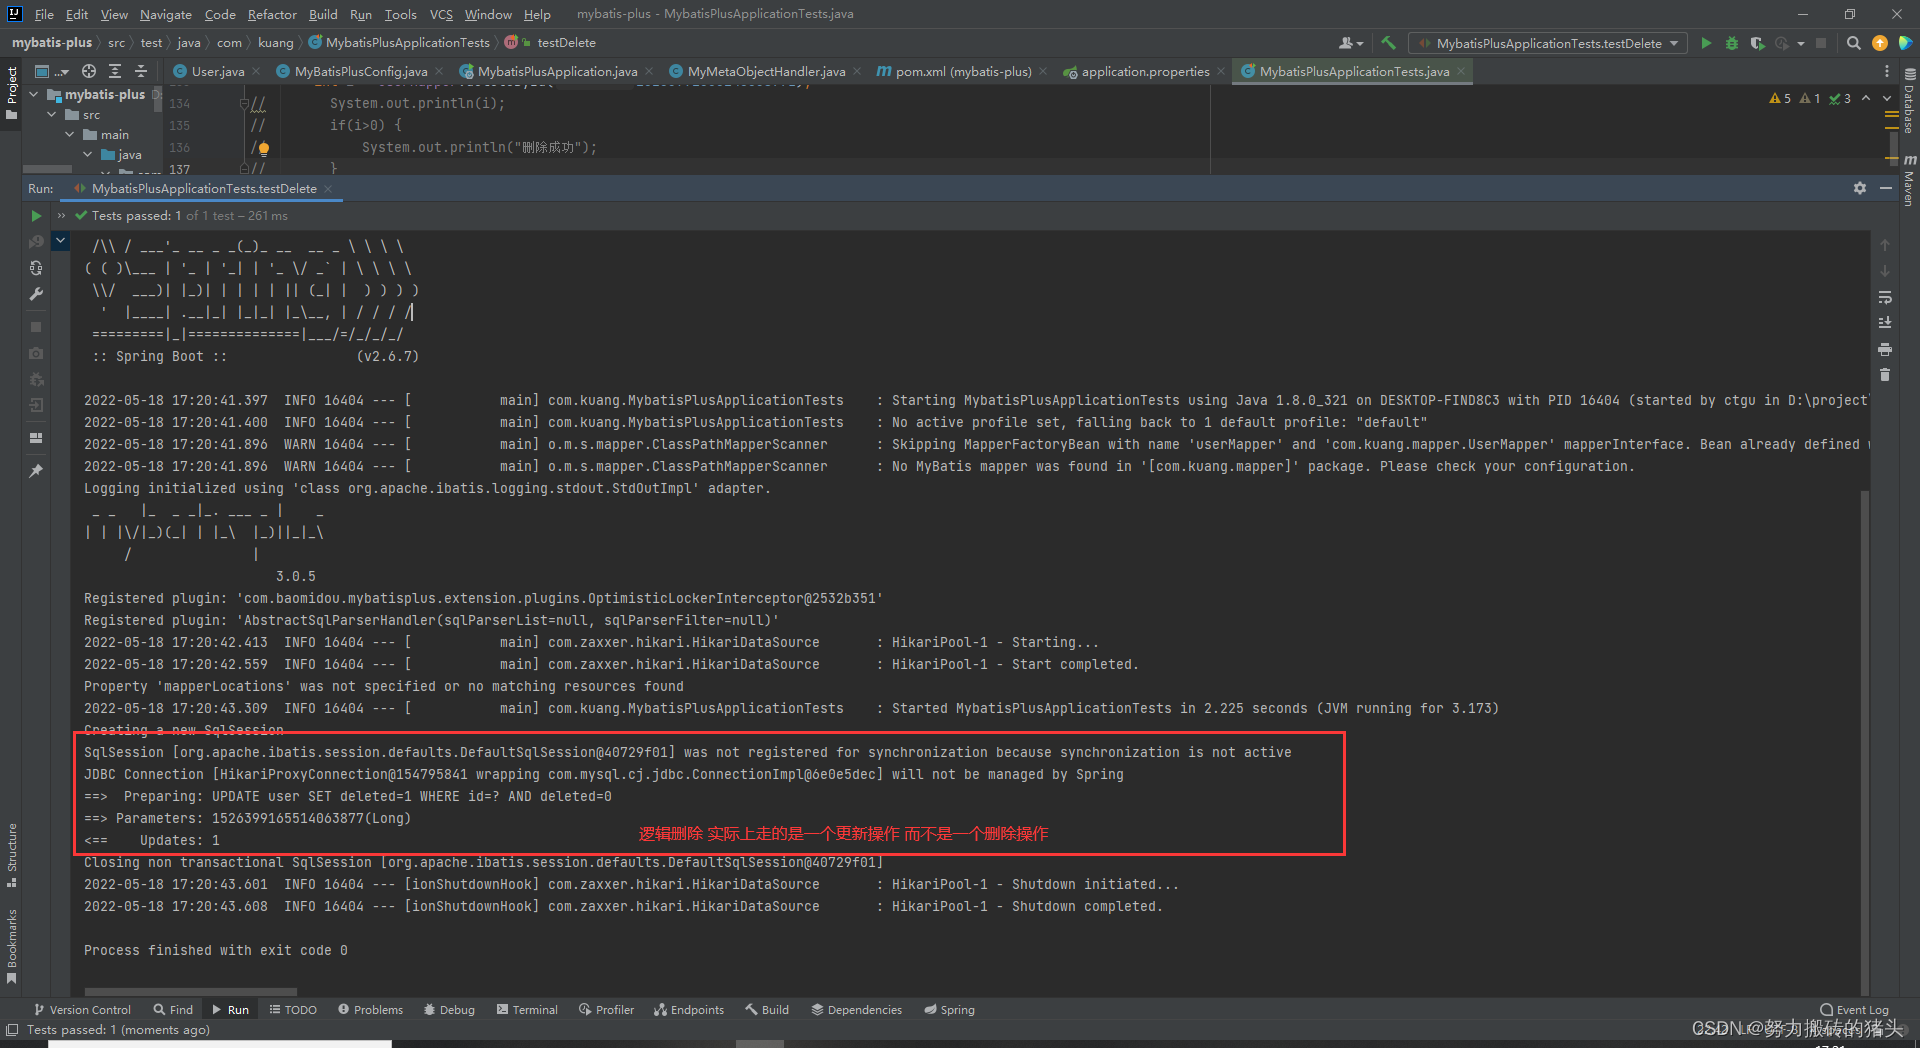Toggle Scroll to End in the console
This screenshot has height=1048, width=1920.
(x=1885, y=323)
